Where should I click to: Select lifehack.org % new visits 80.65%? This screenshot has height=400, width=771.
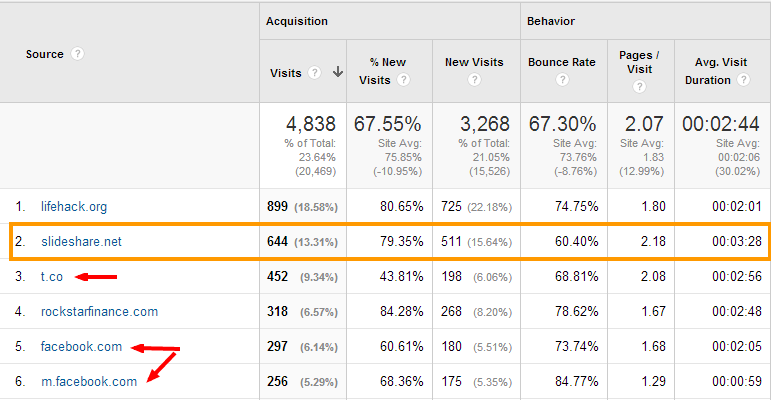click(x=401, y=206)
